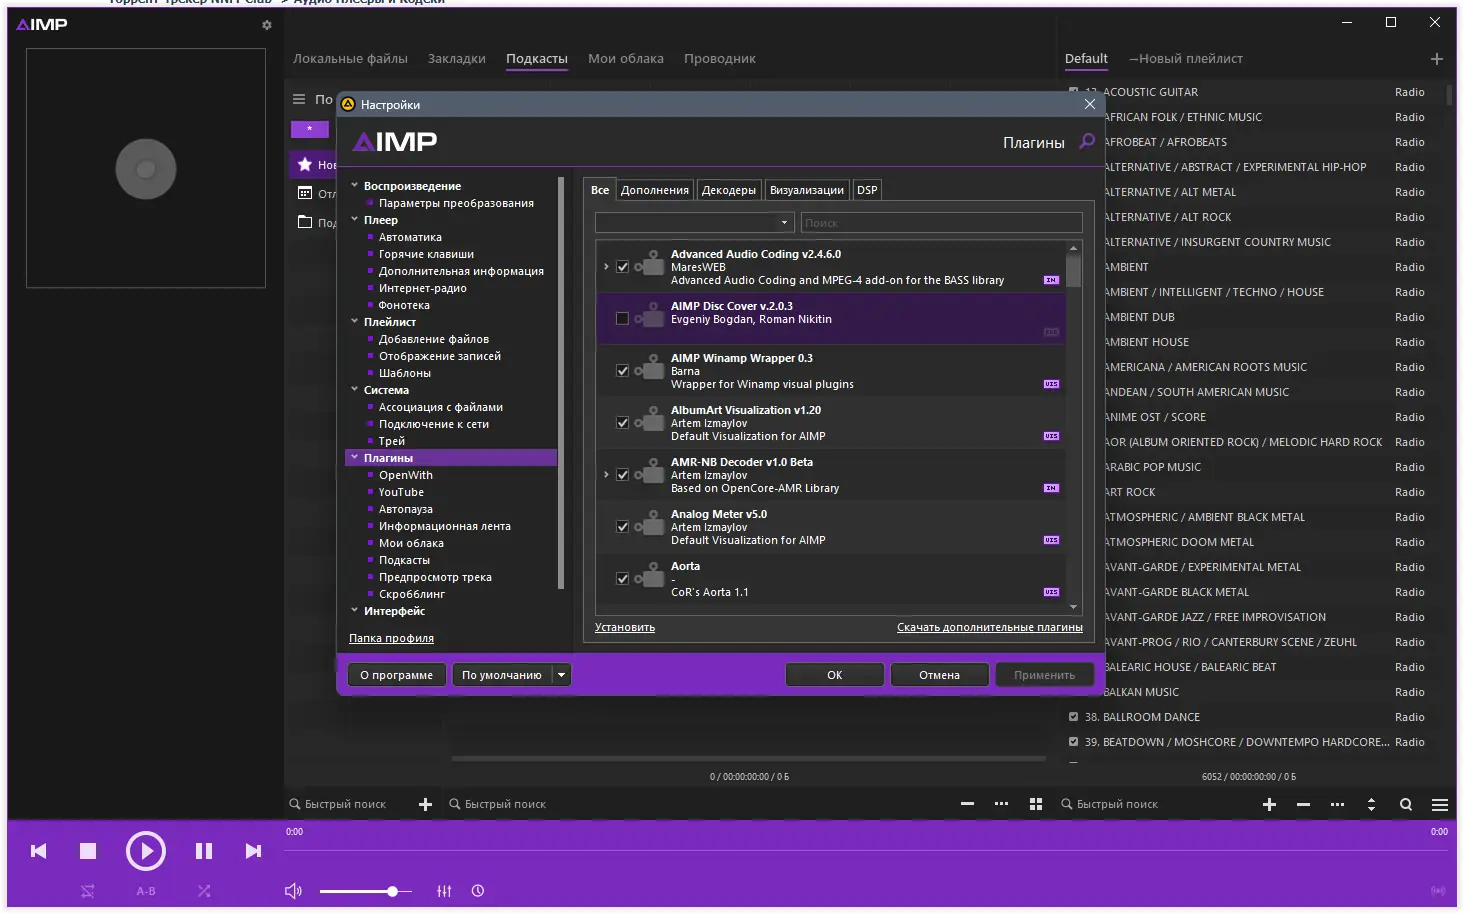Disable the Analog Meter v5.0 plugin
Viewport: 1464px width, 914px height.
tap(622, 527)
